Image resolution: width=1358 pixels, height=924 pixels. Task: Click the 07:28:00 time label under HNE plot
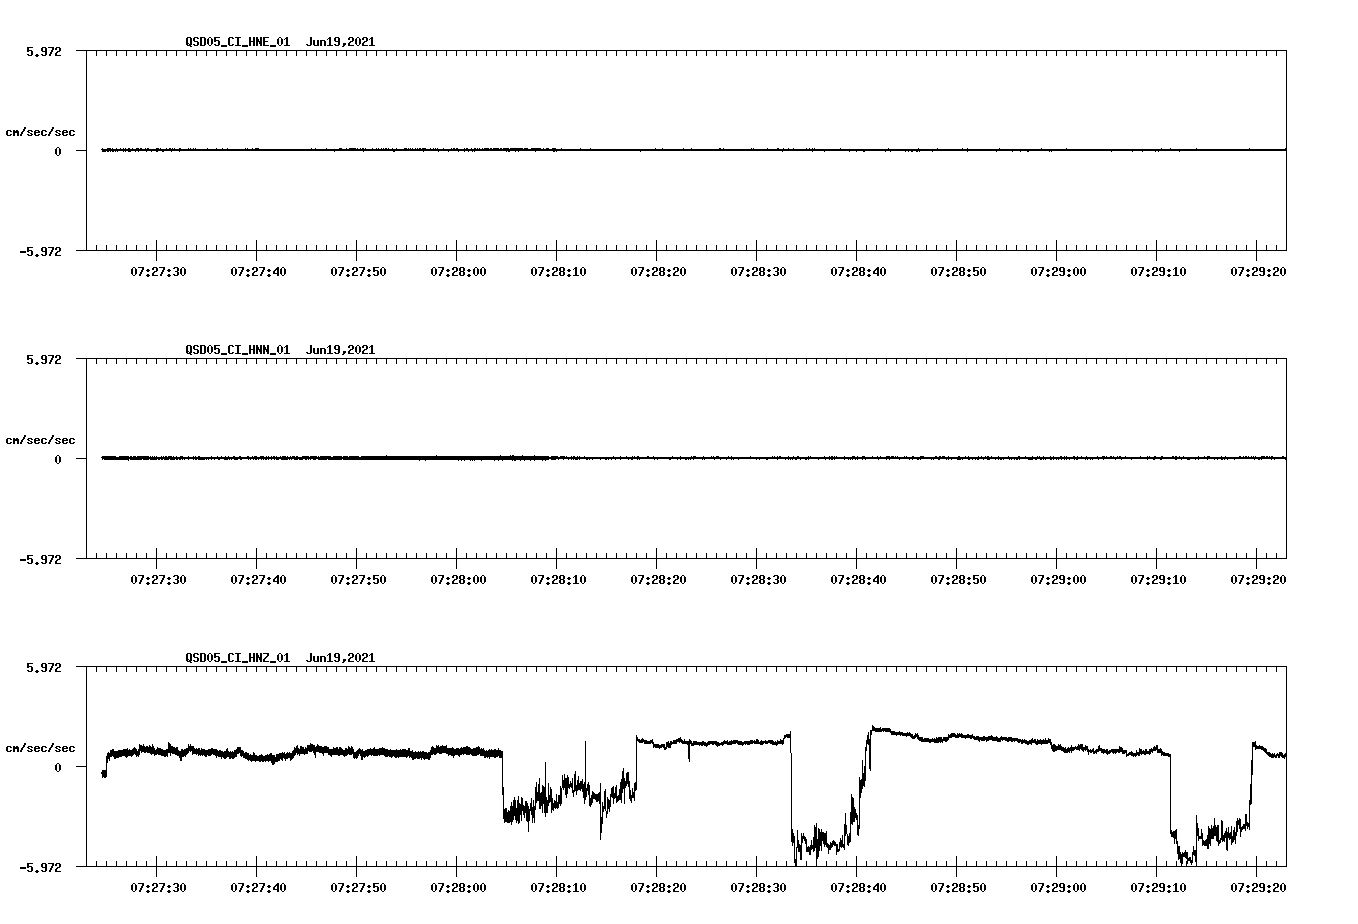(x=458, y=271)
